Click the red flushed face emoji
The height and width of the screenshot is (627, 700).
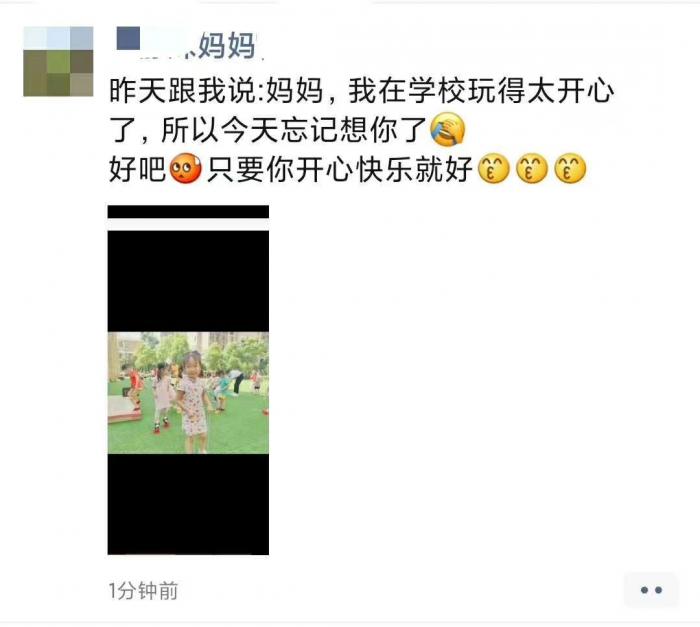pyautogui.click(x=185, y=168)
